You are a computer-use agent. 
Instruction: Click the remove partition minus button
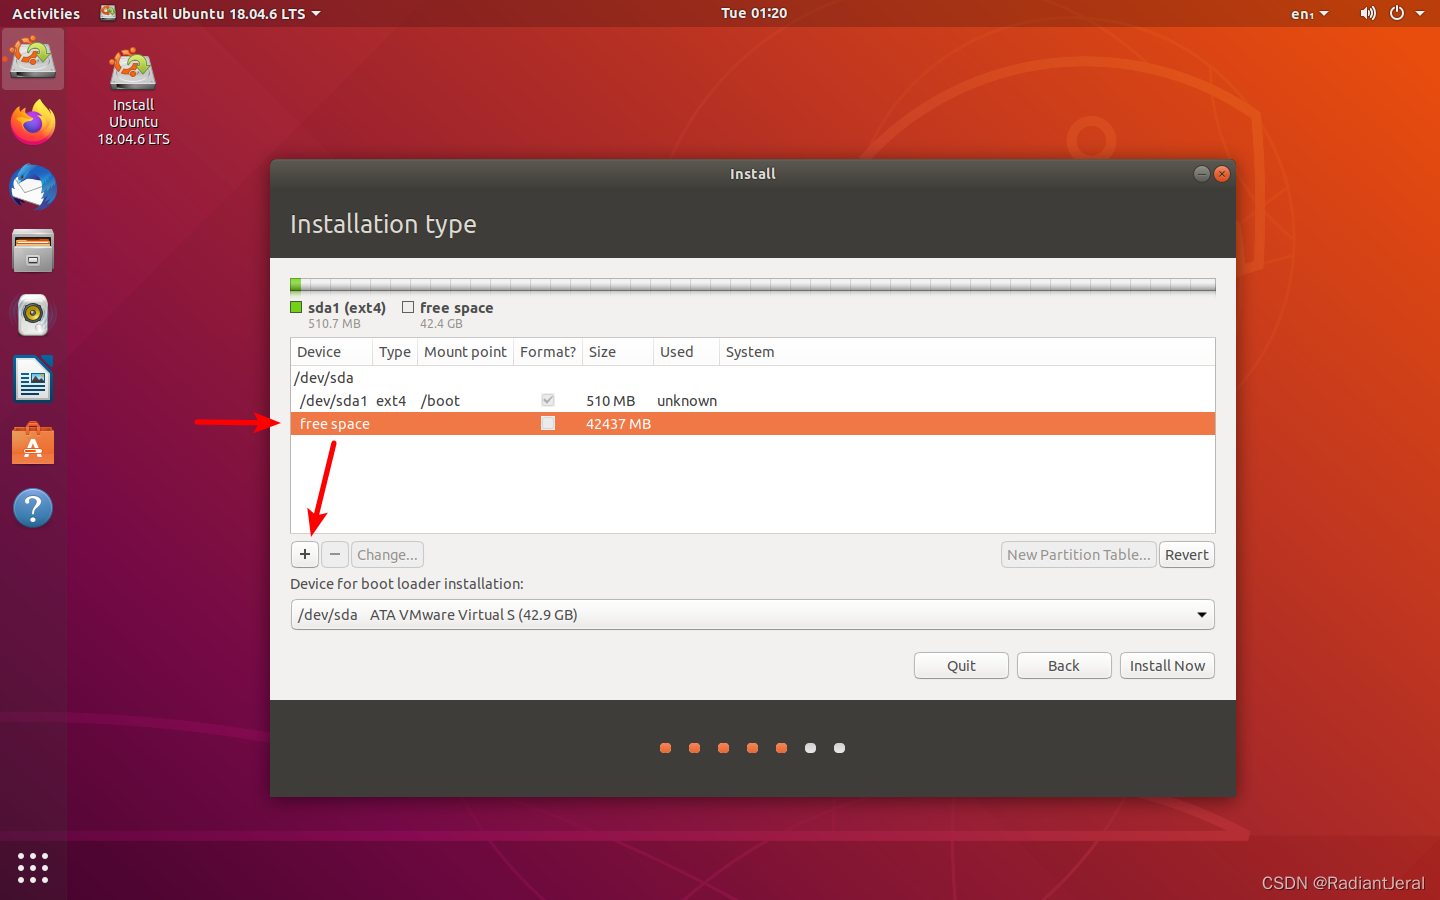point(335,554)
